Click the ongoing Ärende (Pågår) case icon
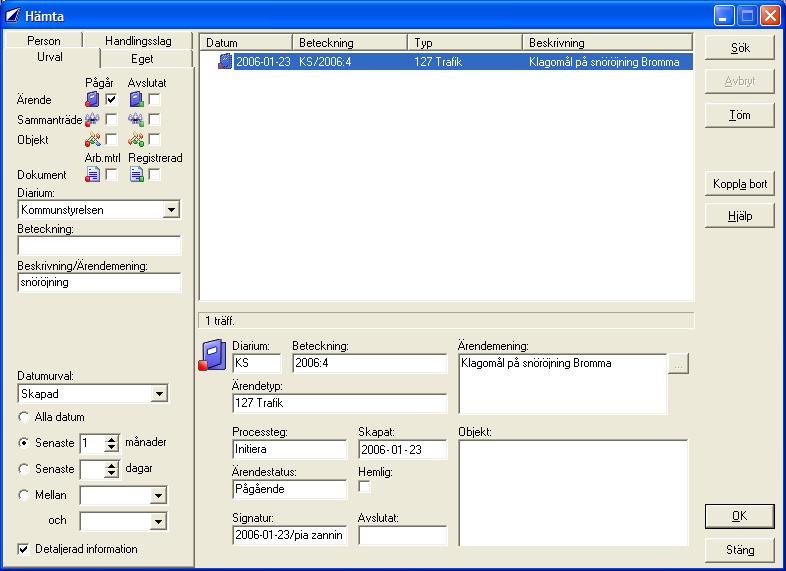Image resolution: width=786 pixels, height=571 pixels. point(92,99)
